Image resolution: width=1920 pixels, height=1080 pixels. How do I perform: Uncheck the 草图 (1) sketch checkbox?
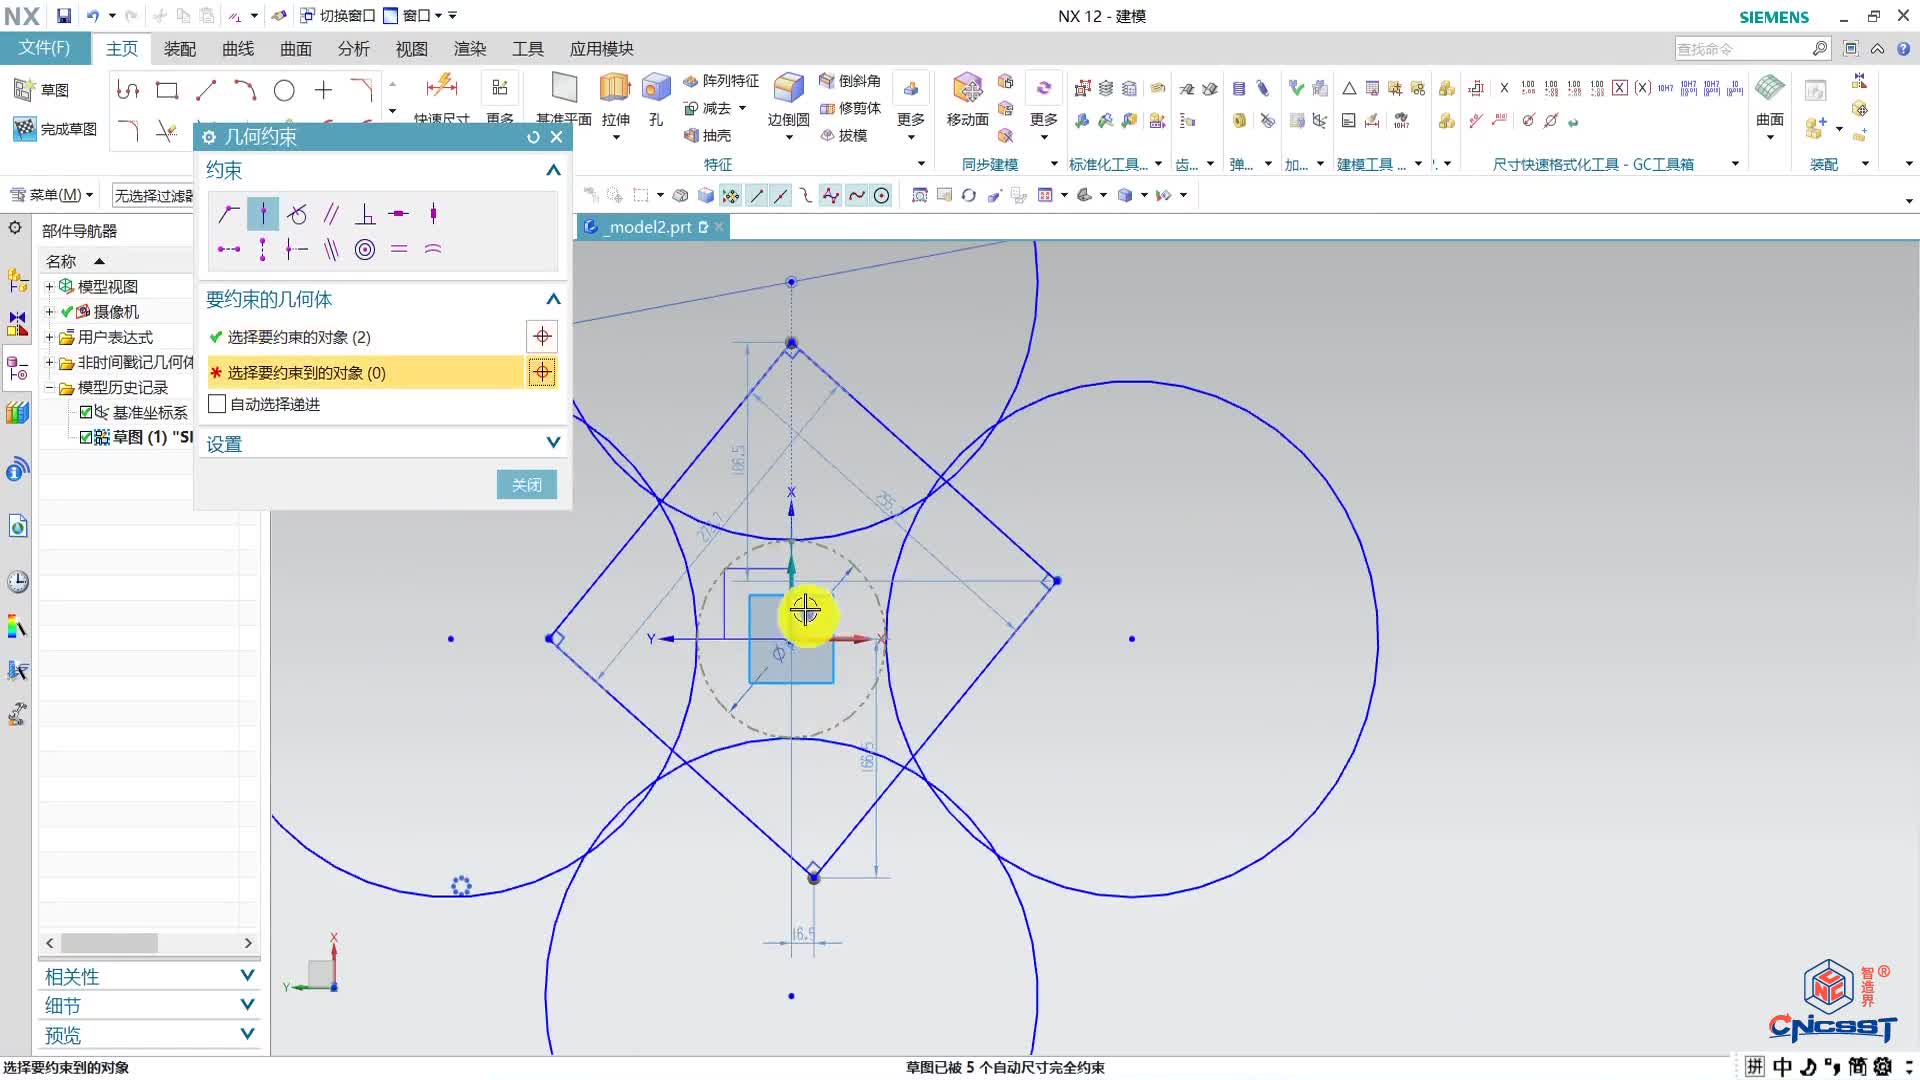(86, 437)
